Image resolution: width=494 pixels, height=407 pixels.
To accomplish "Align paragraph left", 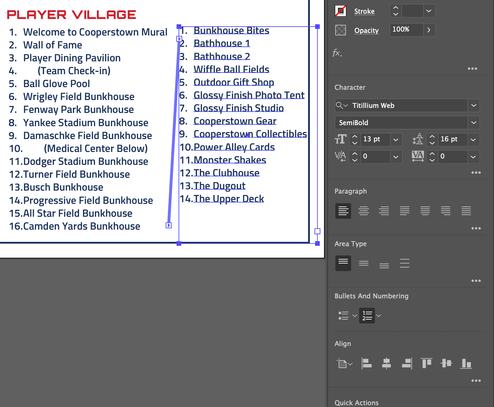I will (343, 211).
